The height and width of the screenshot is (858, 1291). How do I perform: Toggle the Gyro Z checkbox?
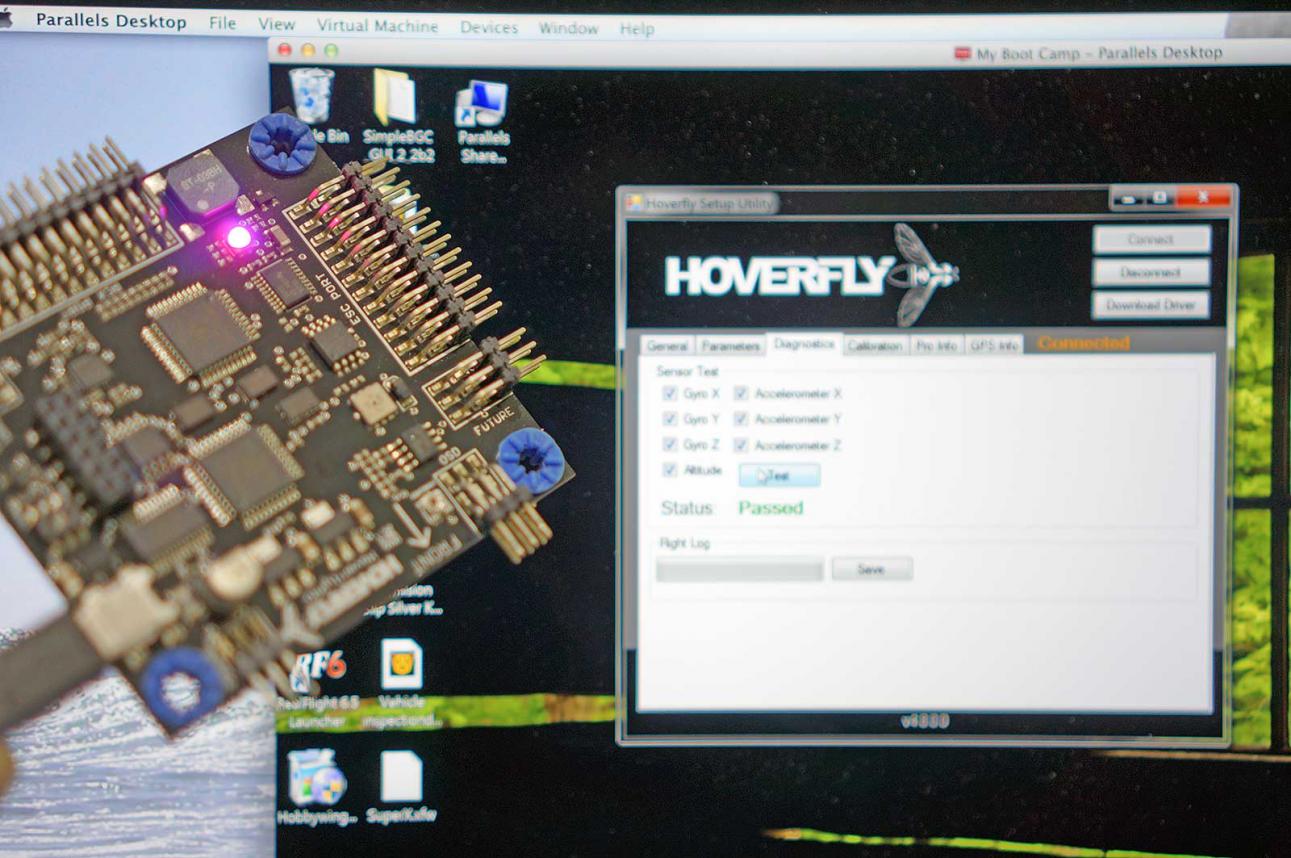(670, 445)
